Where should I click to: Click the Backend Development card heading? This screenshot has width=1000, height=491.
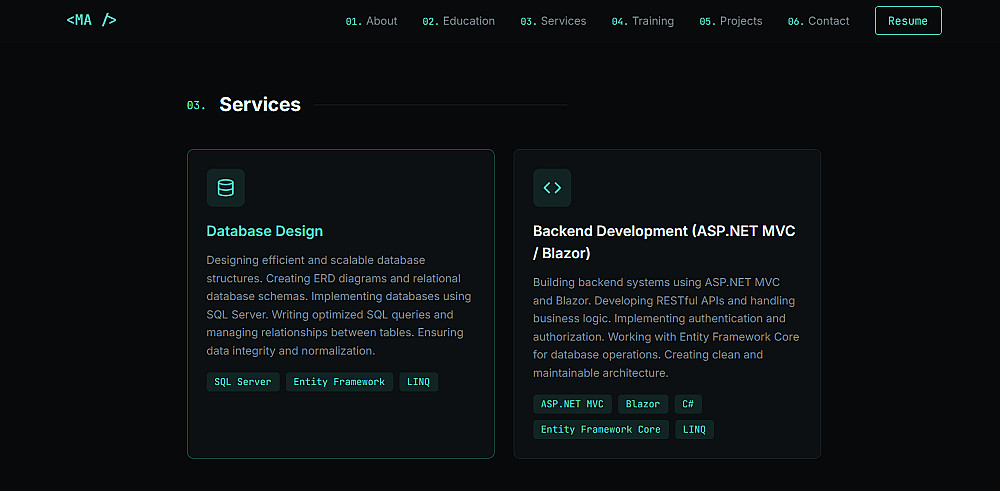(x=663, y=242)
